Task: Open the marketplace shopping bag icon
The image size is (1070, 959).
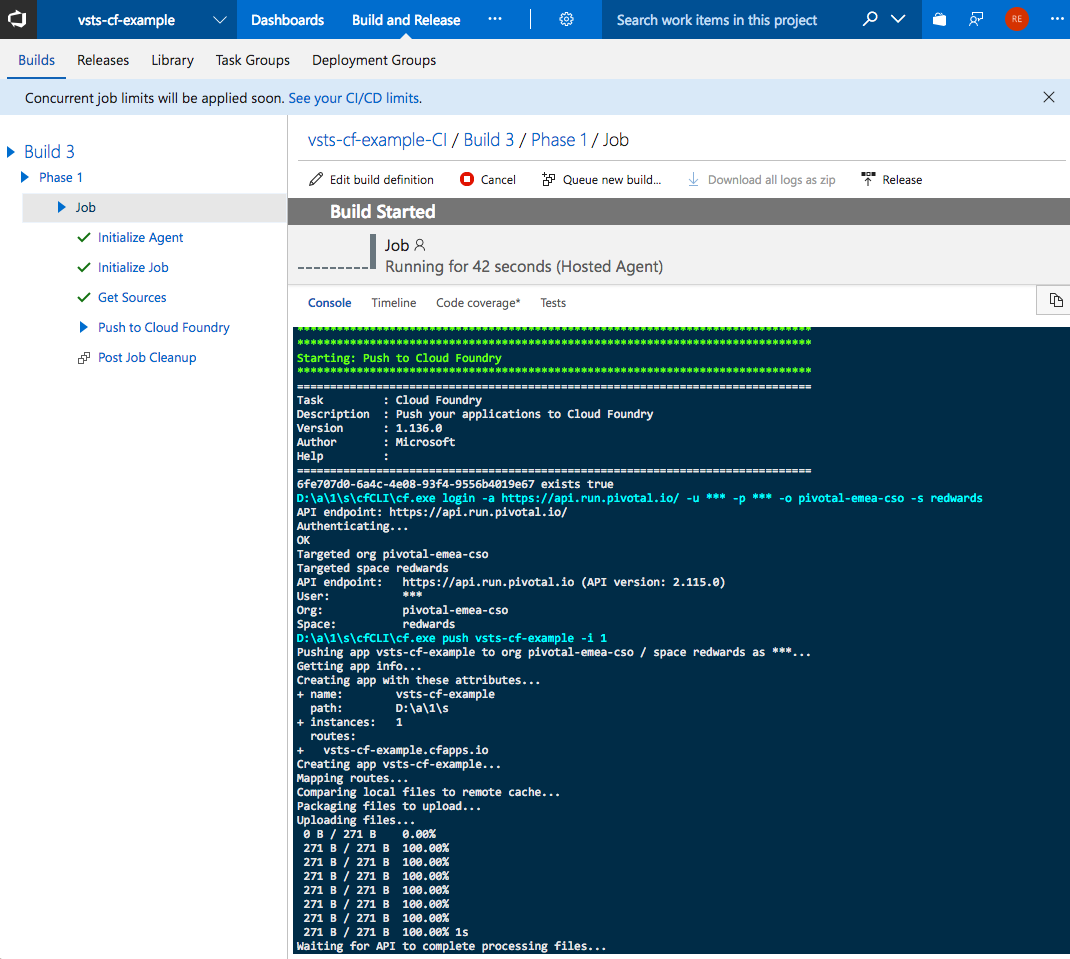Action: (939, 20)
